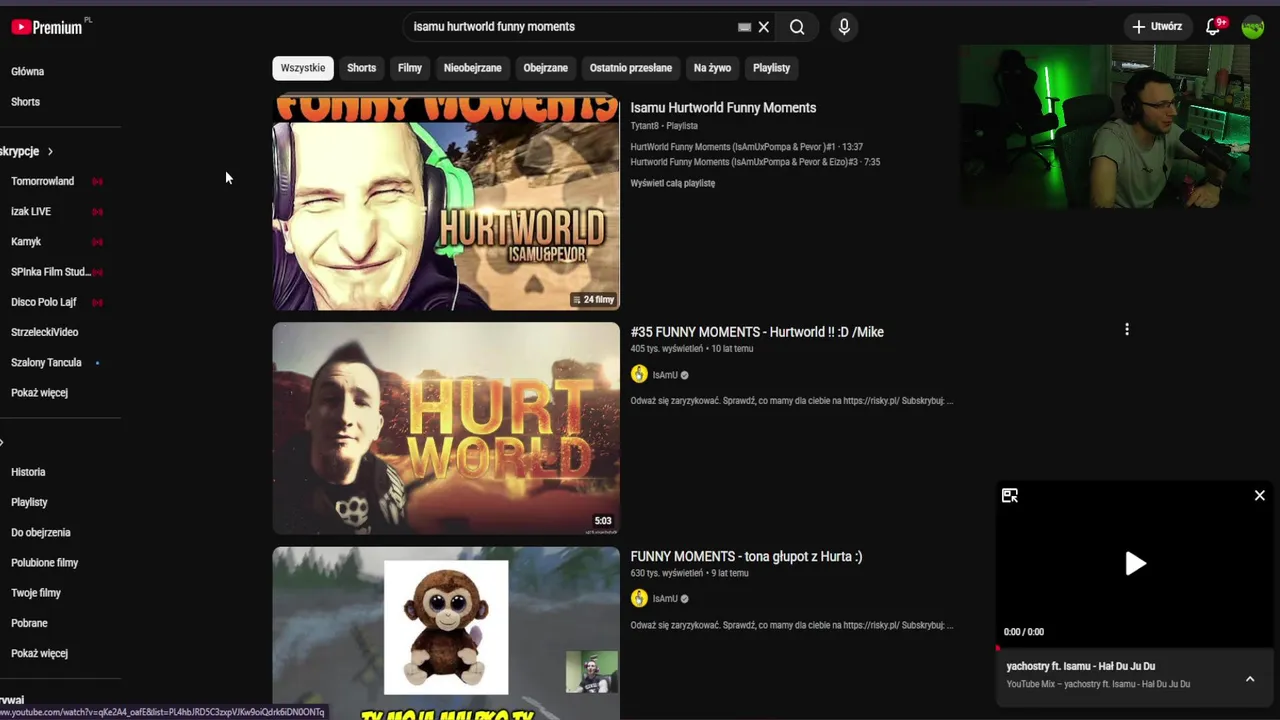The width and height of the screenshot is (1280, 720).
Task: Select the Wszystkie filter chip
Action: click(x=303, y=68)
